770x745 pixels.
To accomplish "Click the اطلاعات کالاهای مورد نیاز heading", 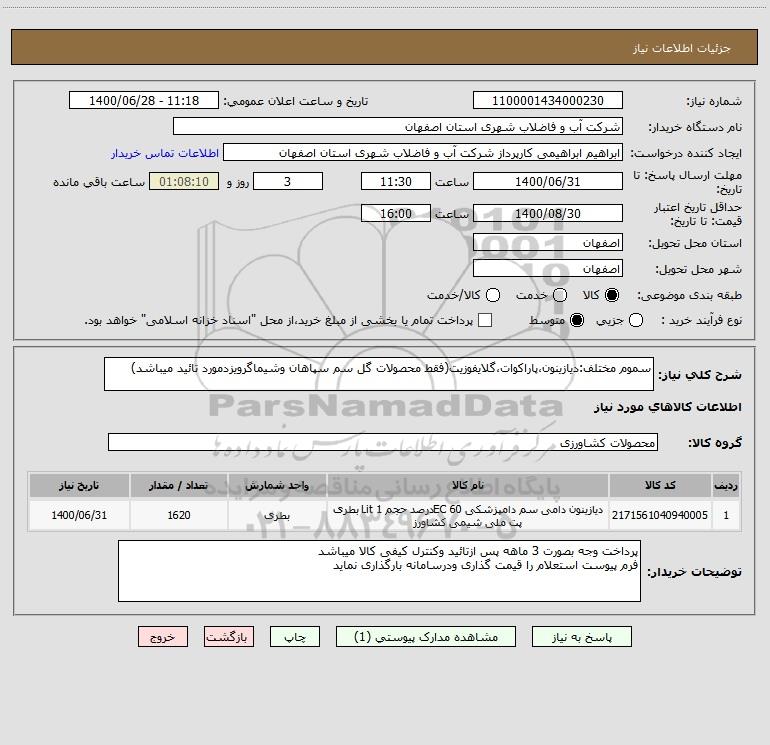I will 668,407.
